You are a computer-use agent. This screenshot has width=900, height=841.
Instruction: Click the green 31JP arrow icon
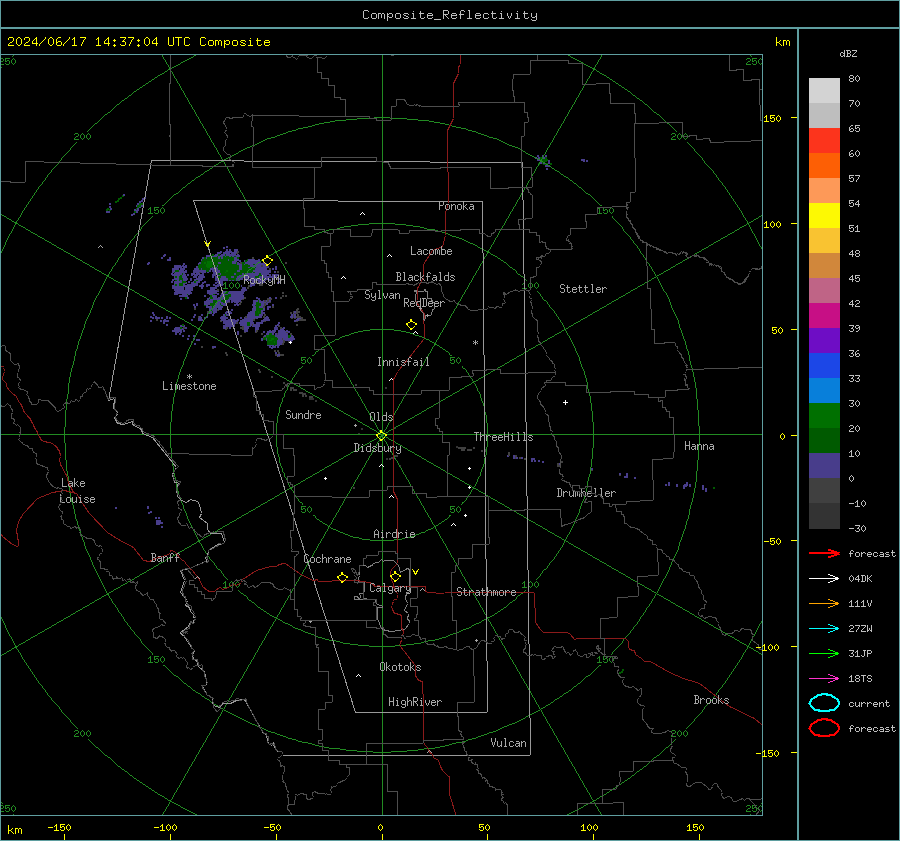click(824, 653)
